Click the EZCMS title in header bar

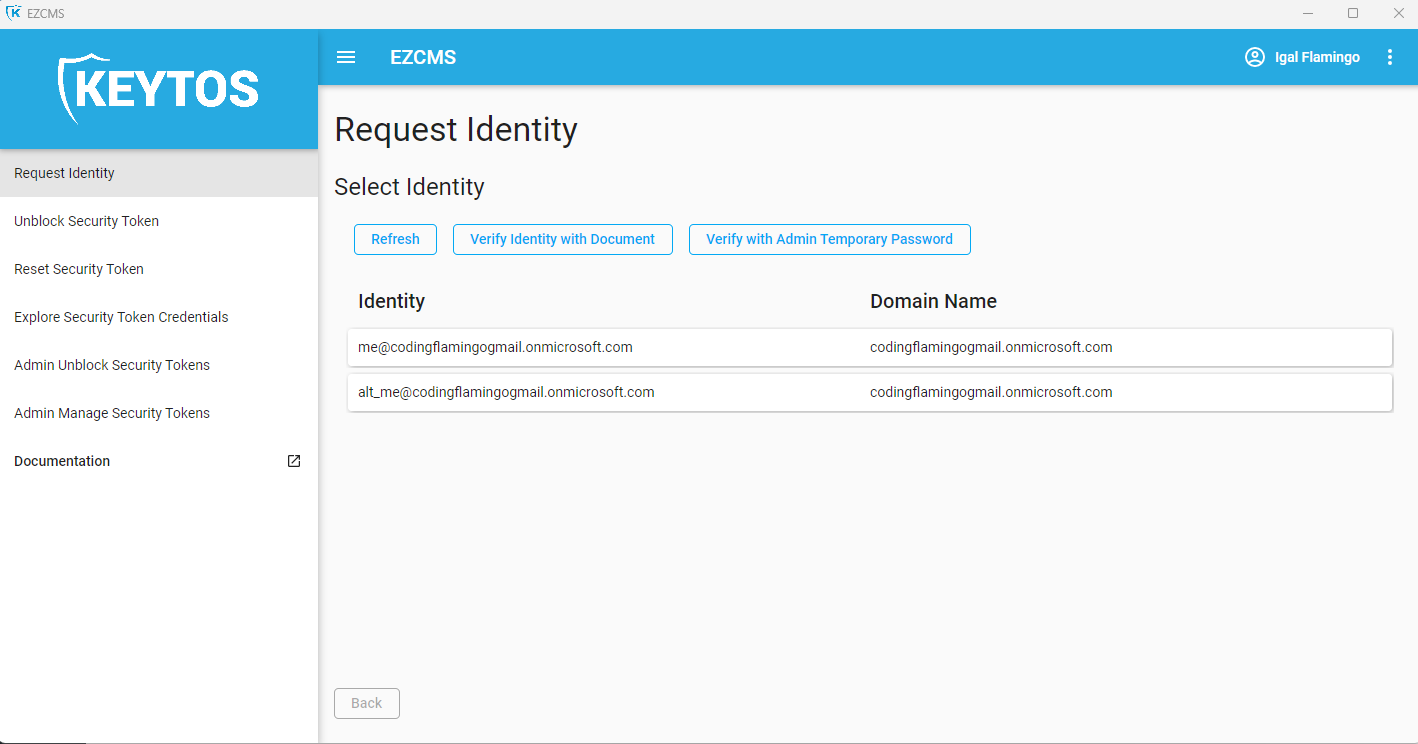[x=423, y=57]
